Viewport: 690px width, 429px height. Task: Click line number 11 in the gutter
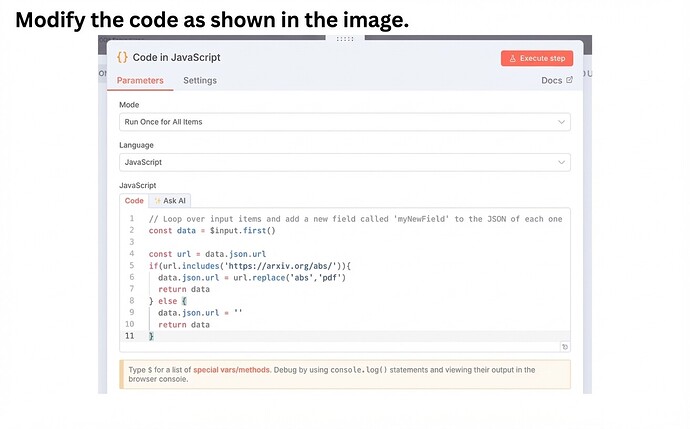(131, 336)
